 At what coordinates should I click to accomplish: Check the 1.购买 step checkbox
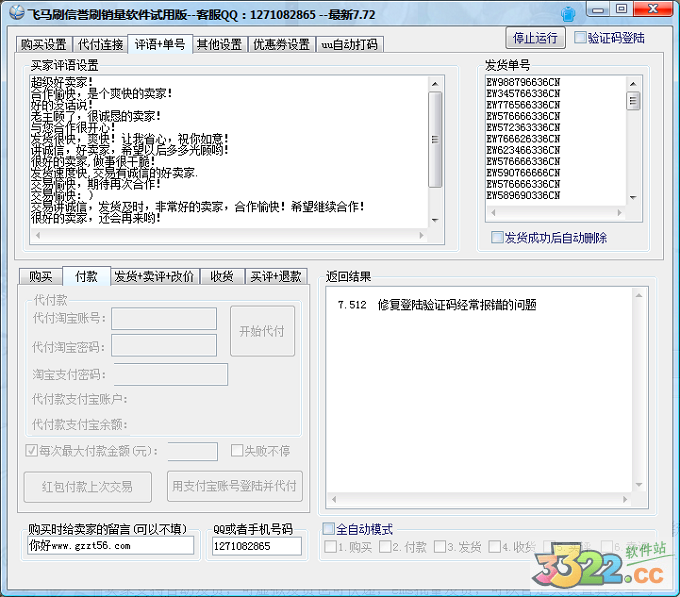click(330, 547)
